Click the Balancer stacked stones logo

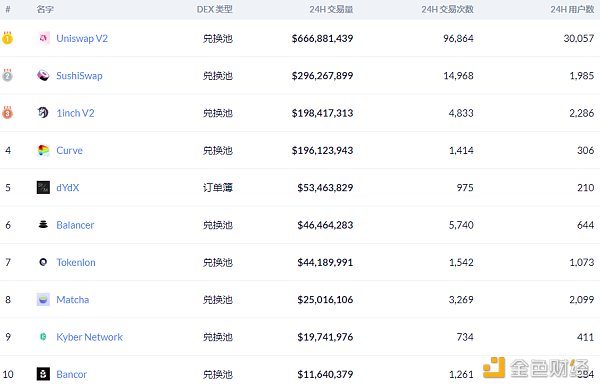coord(43,225)
